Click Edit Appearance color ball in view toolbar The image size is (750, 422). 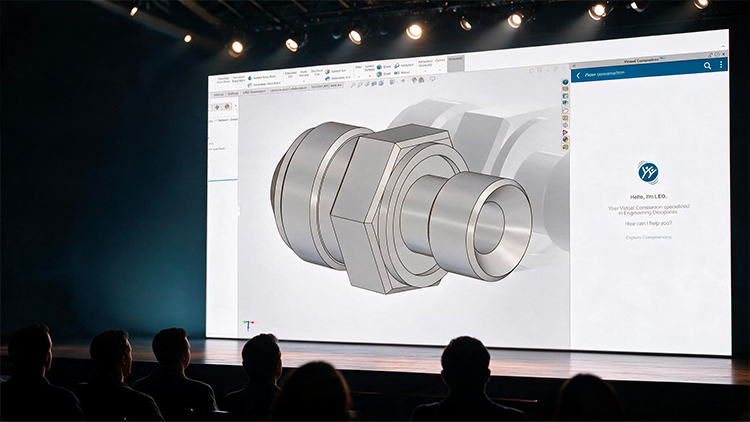(414, 80)
